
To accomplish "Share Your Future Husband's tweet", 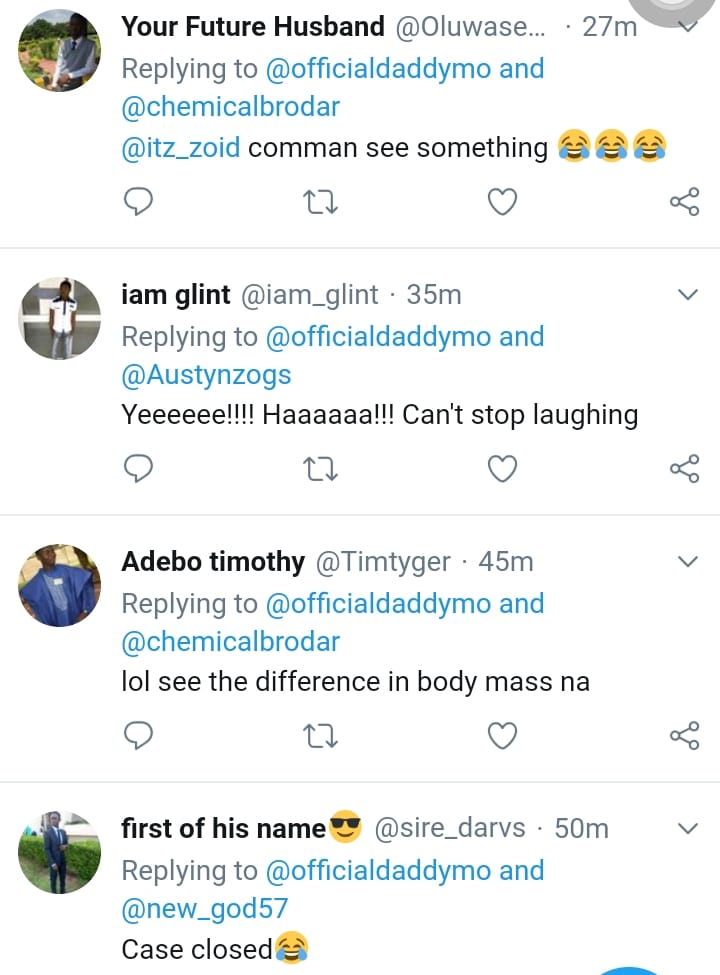I will pos(684,203).
